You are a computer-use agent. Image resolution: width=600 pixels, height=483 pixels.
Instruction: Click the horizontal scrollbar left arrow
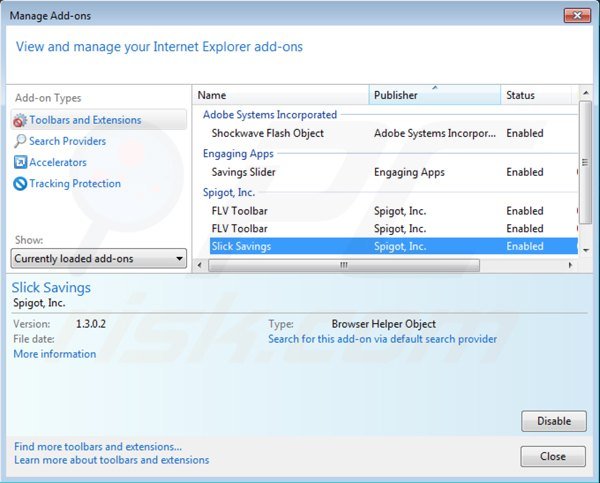click(x=199, y=265)
